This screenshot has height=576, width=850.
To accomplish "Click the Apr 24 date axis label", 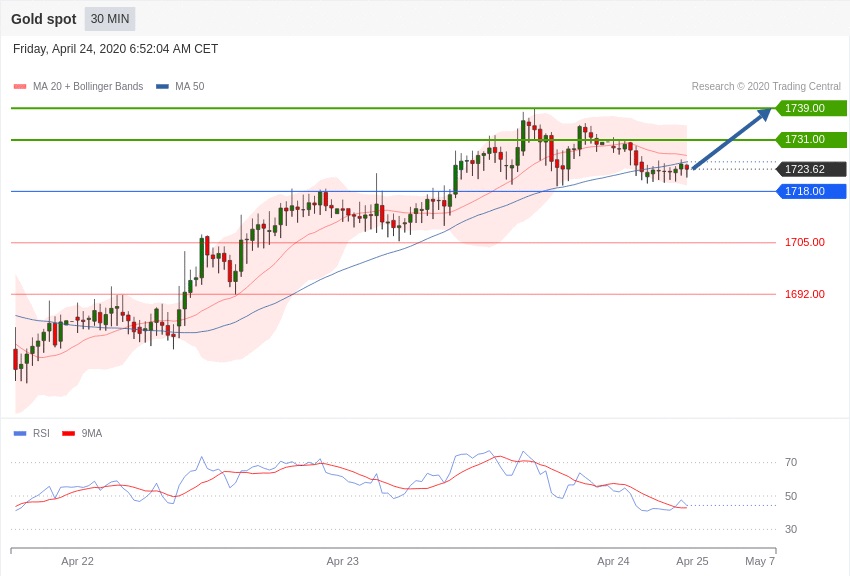I will coord(613,561).
